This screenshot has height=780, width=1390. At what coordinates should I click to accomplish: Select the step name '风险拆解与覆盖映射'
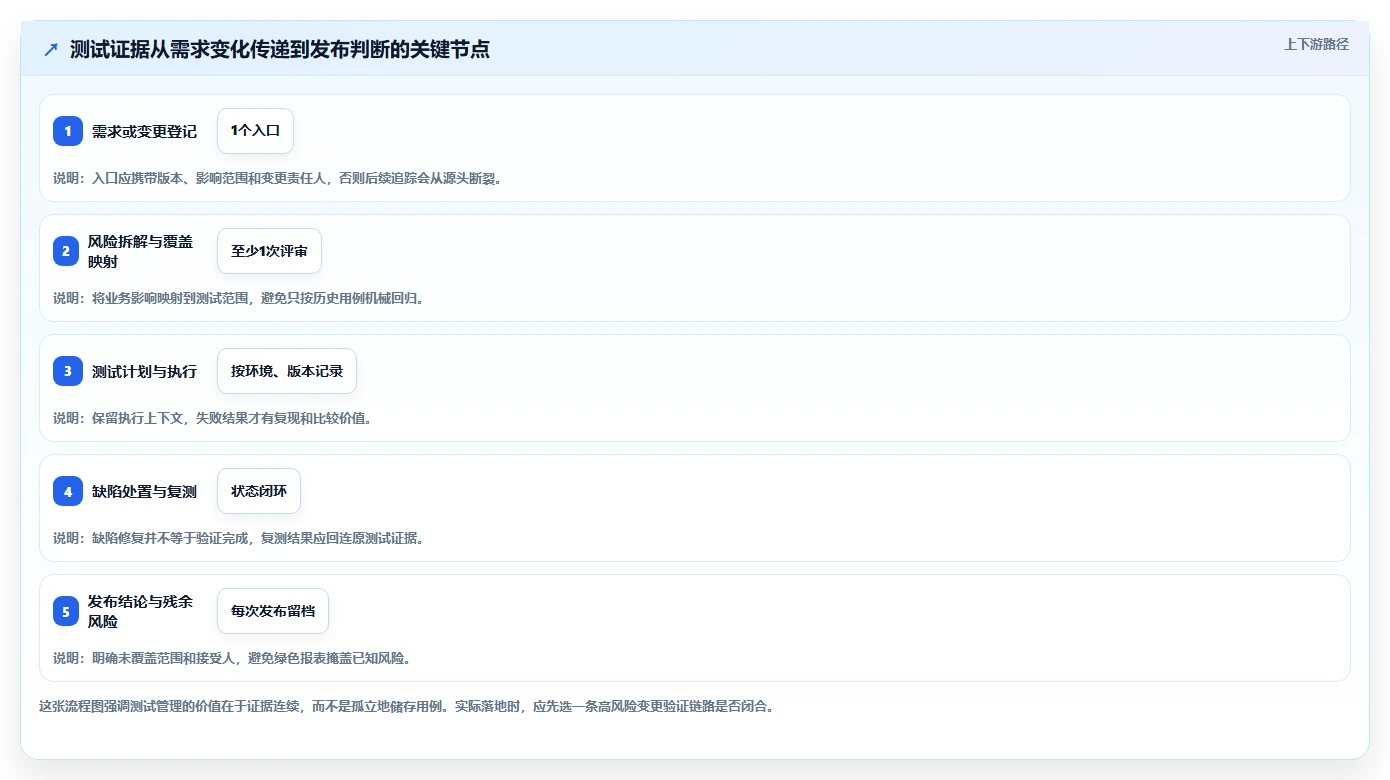coord(140,251)
